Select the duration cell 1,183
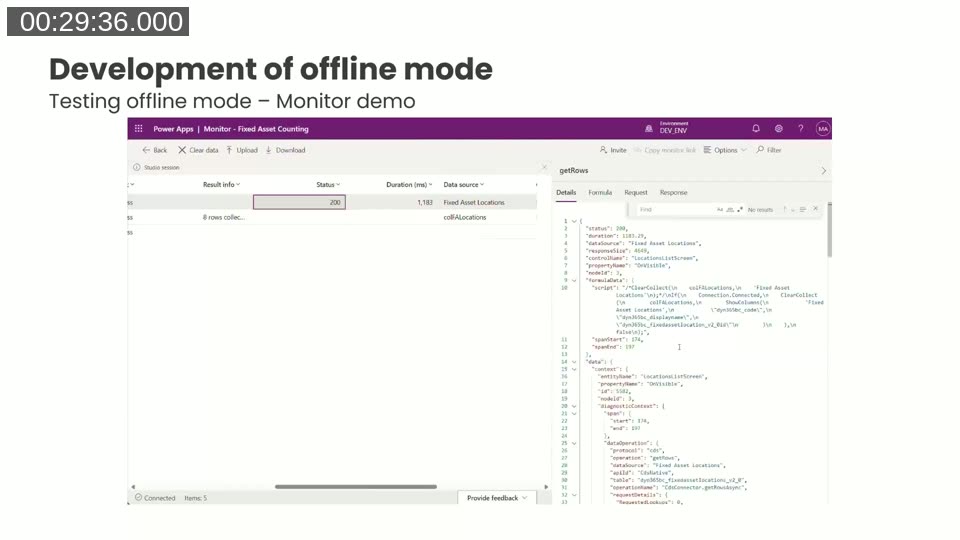Viewport: 960px width, 540px height. [425, 202]
